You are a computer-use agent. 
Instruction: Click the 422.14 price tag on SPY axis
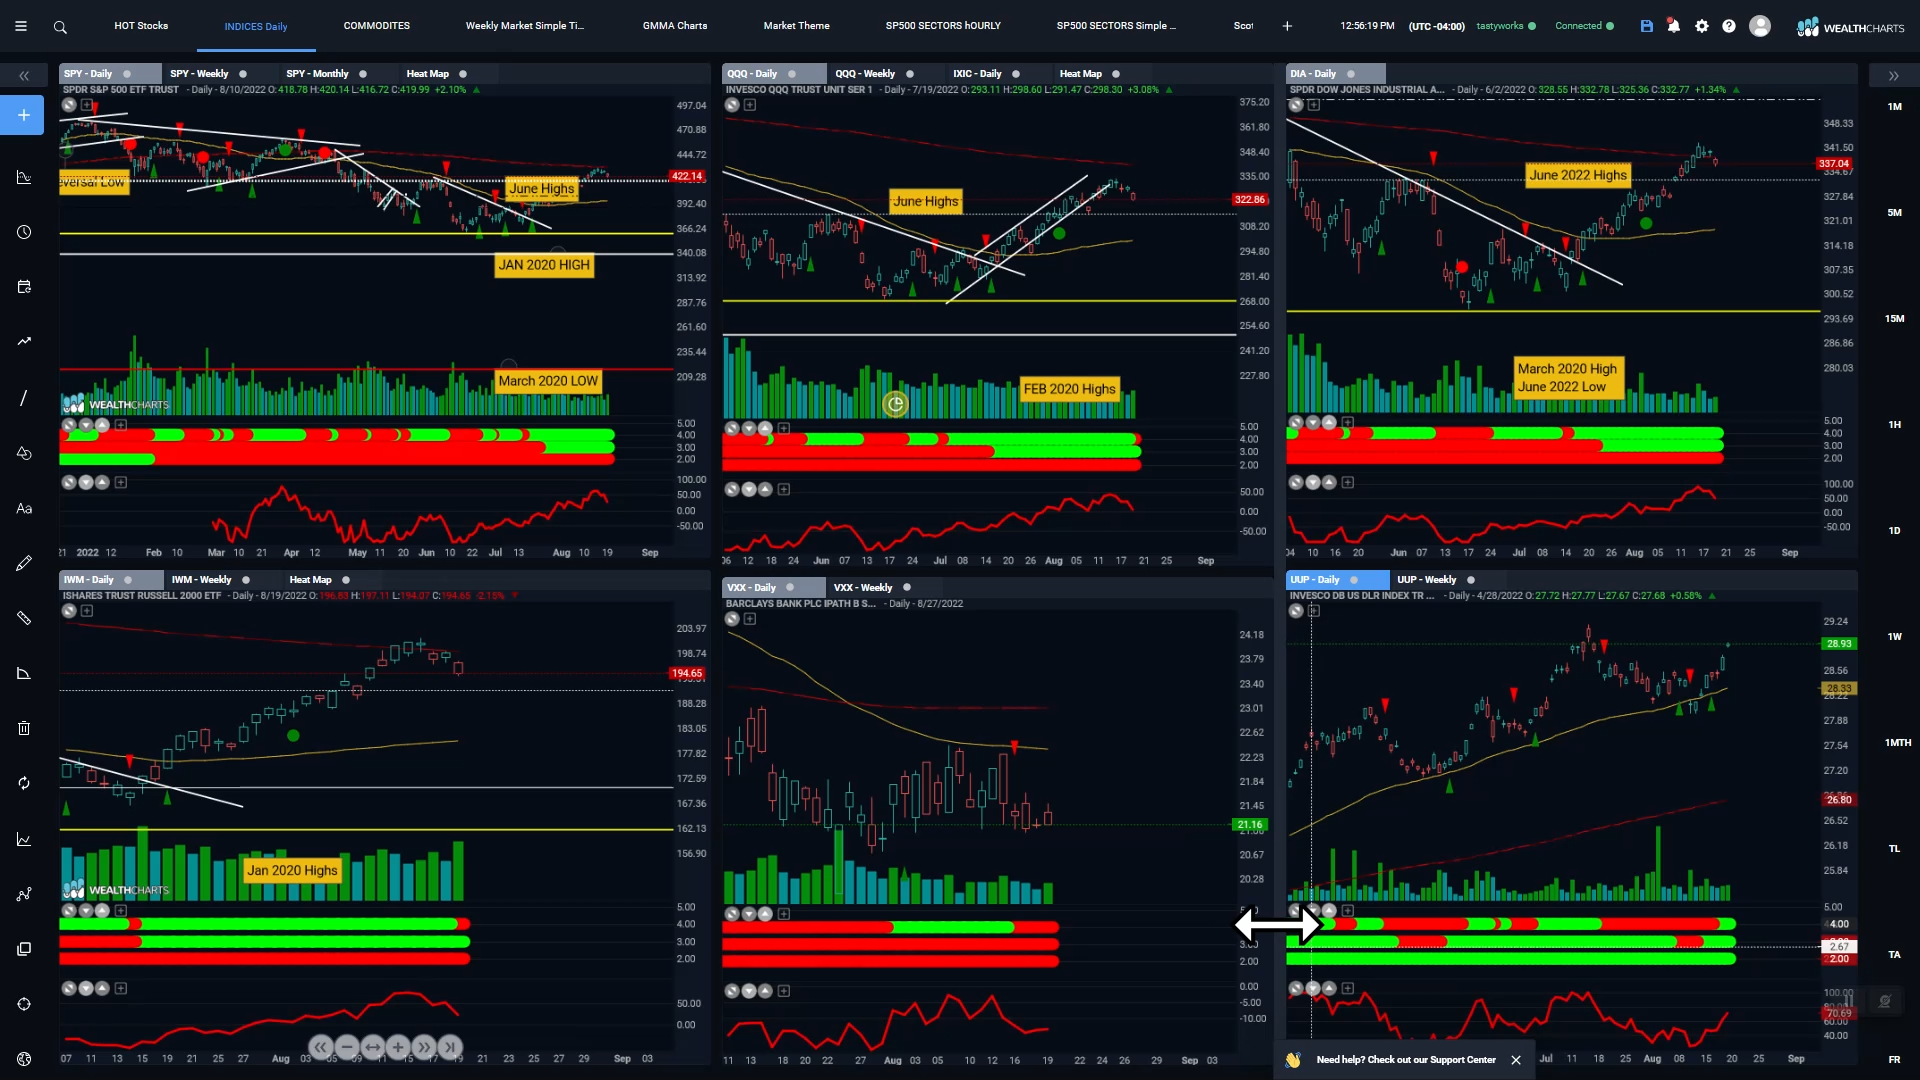tap(687, 176)
